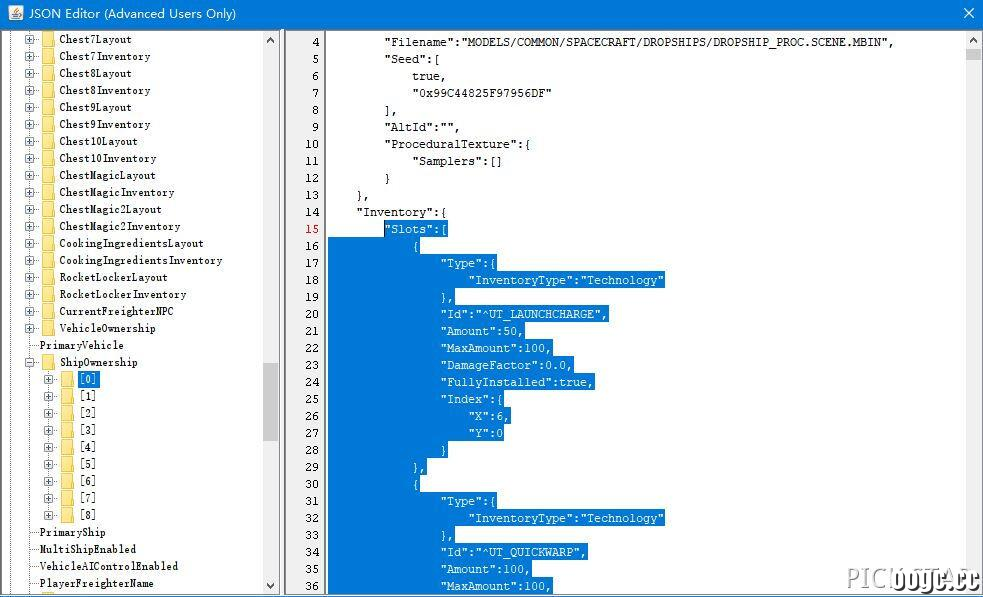983x597 pixels.
Task: Expand the RocketLockerLayout node
Action: 29,277
